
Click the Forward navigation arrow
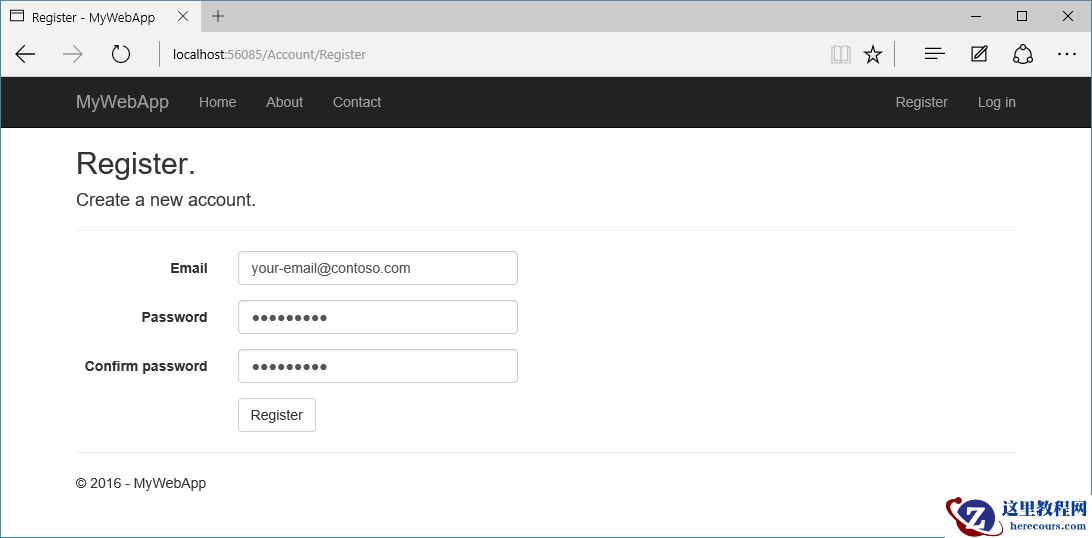(73, 55)
